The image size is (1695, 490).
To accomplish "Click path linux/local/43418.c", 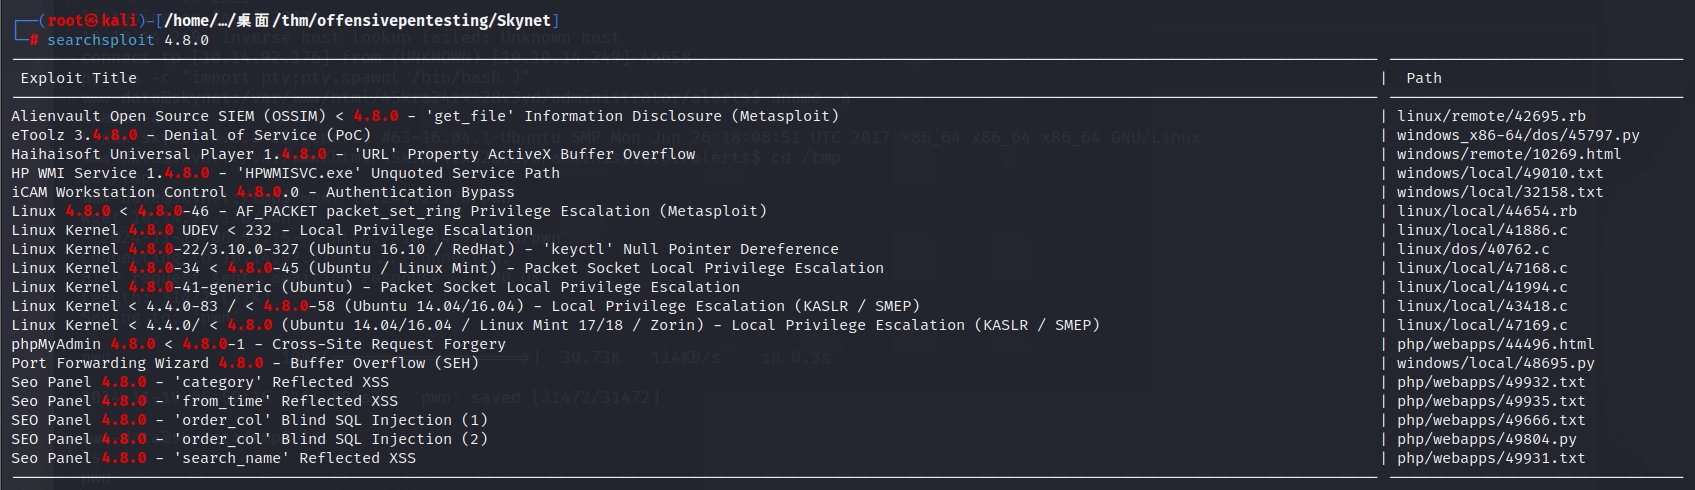I will (1483, 306).
